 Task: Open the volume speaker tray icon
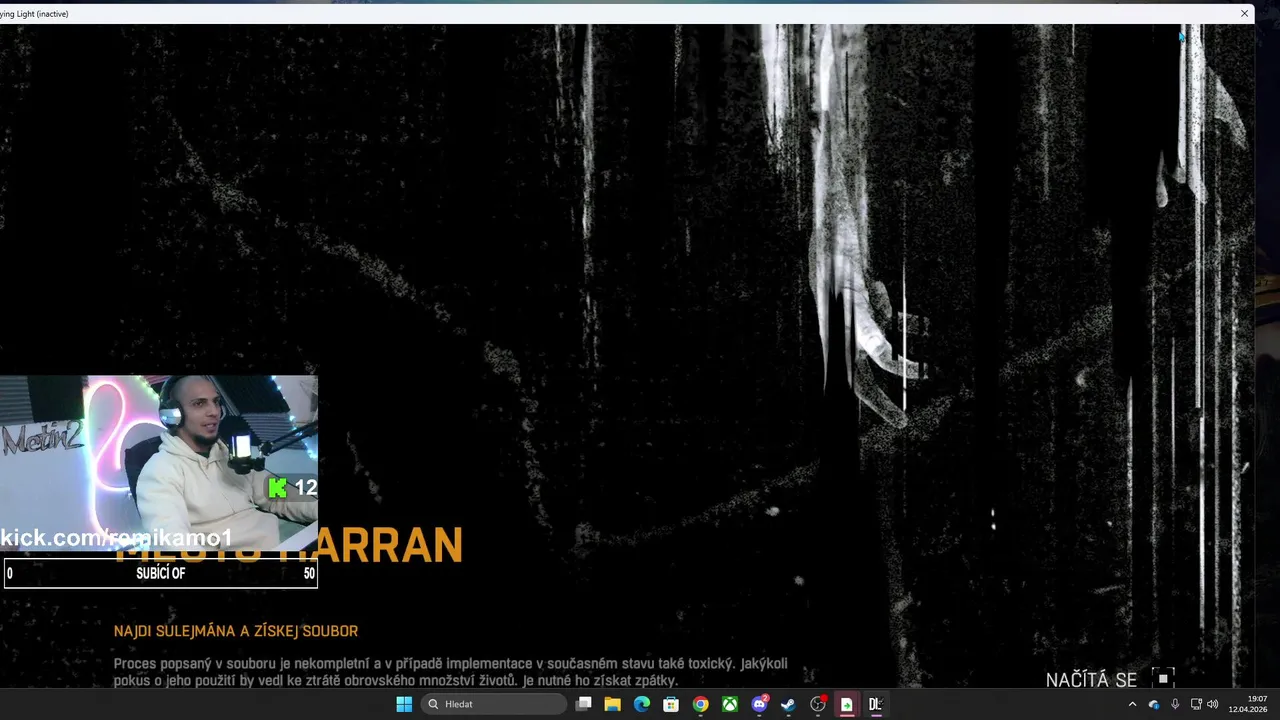[x=1213, y=704]
